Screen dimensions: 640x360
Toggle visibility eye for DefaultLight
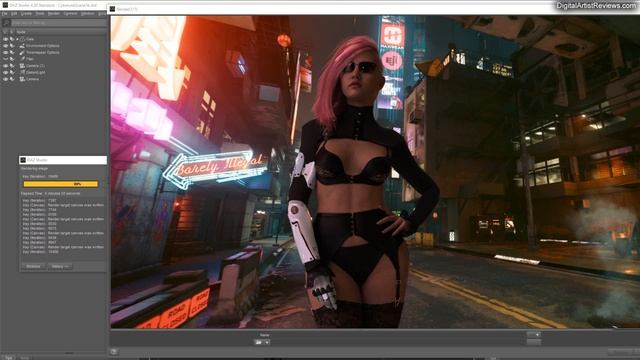click(x=5, y=72)
